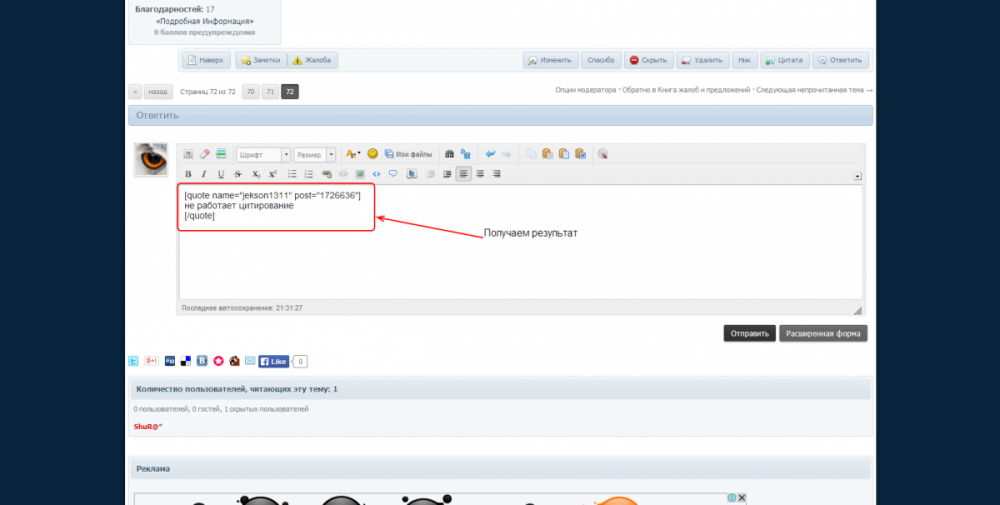Toggle underline text formatting

point(221,174)
